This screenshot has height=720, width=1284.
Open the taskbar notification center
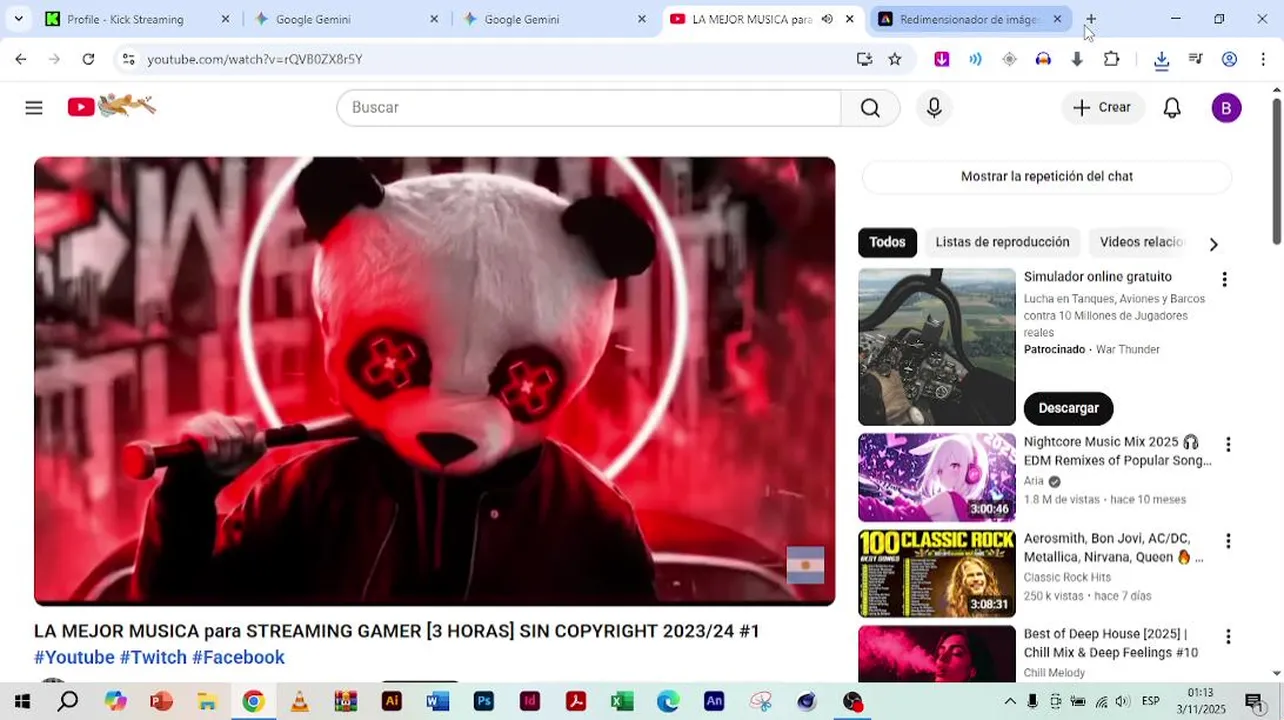(x=1253, y=701)
